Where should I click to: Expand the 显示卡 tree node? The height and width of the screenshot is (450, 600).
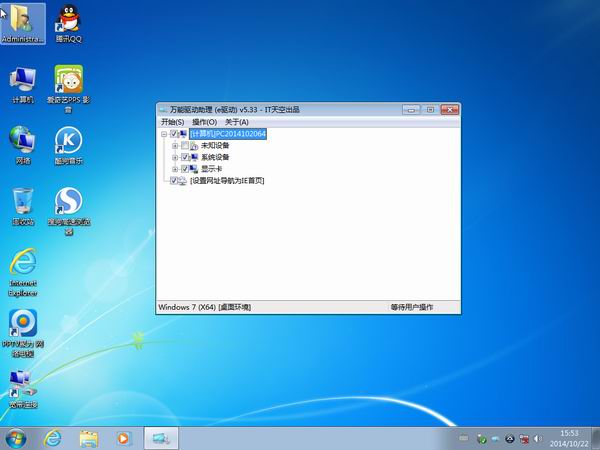click(175, 169)
